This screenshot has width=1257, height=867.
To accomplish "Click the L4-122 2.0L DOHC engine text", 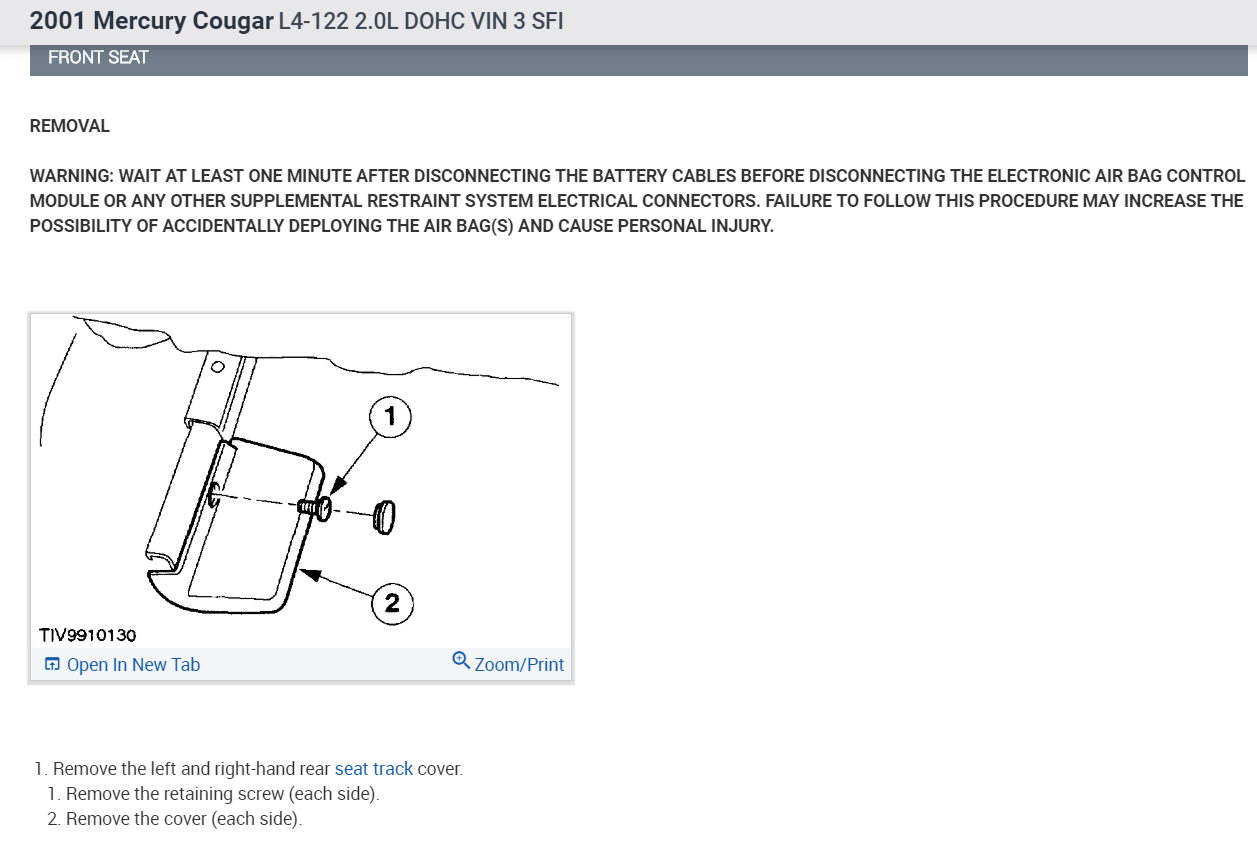I will coord(421,20).
